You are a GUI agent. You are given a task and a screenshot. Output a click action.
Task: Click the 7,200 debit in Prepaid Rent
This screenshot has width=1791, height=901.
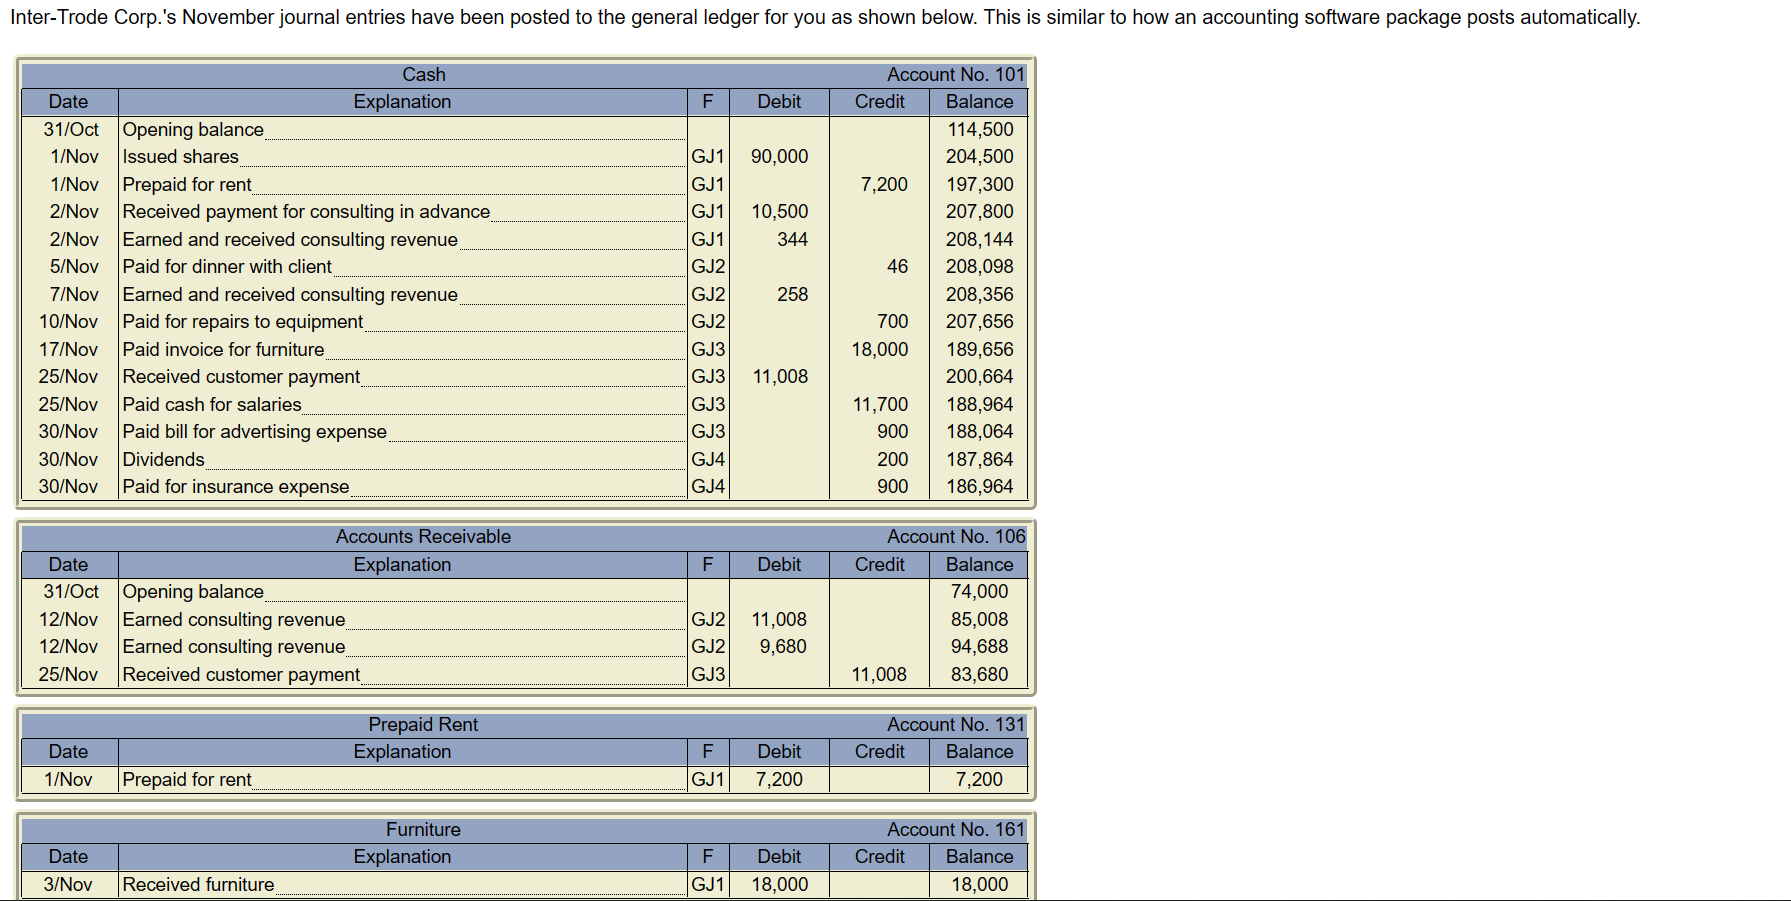click(x=779, y=780)
